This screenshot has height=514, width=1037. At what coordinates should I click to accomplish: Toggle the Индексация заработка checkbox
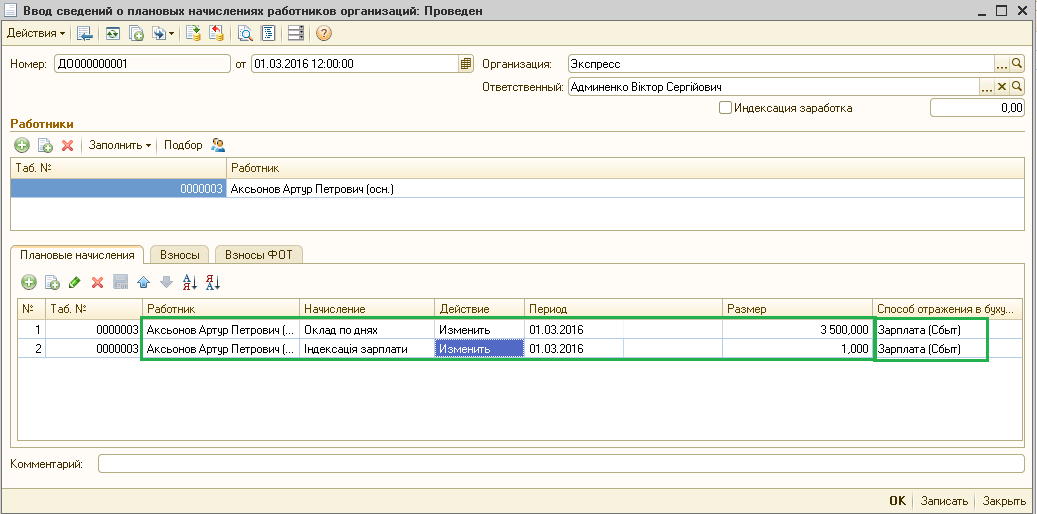(x=725, y=108)
